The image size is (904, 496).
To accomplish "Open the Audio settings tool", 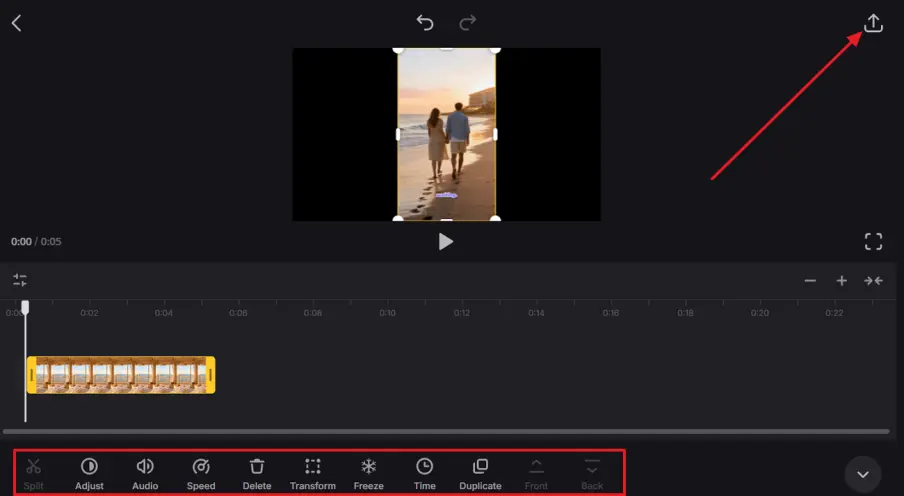I will pos(145,474).
